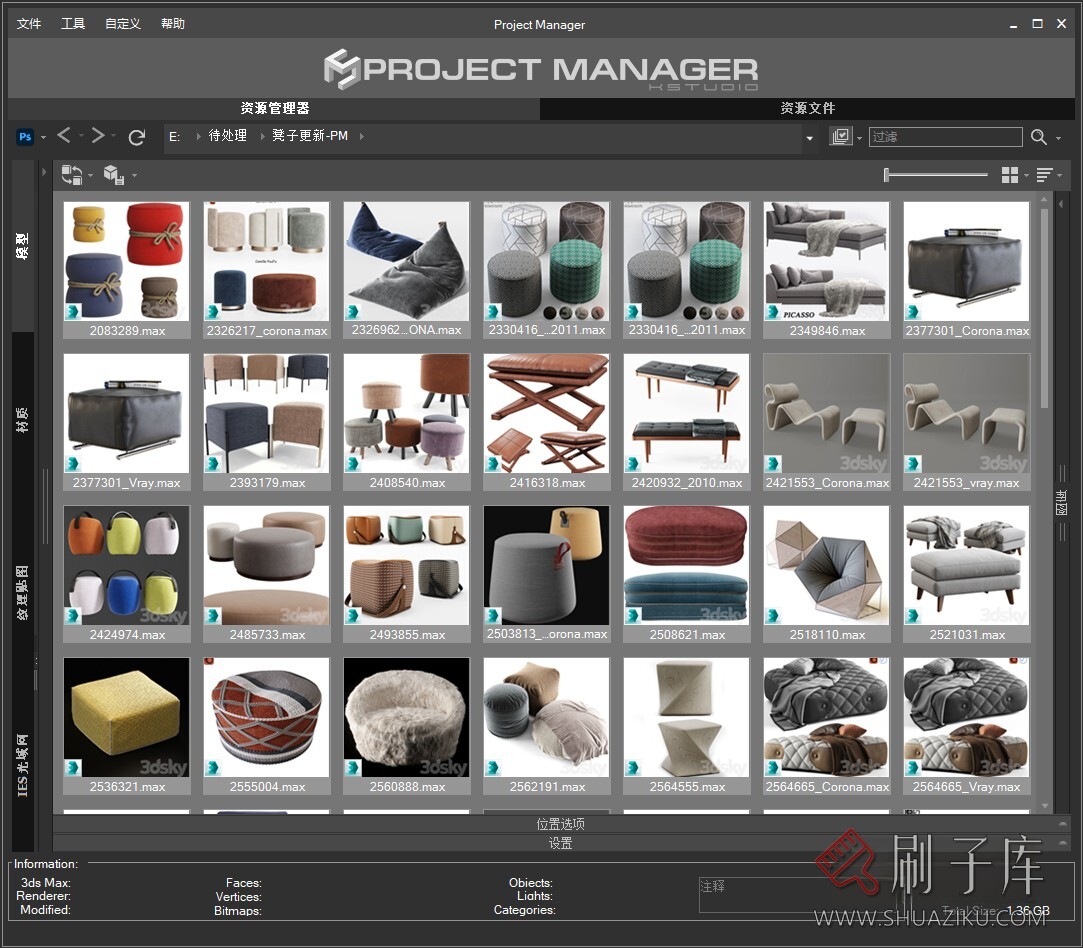
Task: Open the 工具 menu
Action: (x=73, y=24)
